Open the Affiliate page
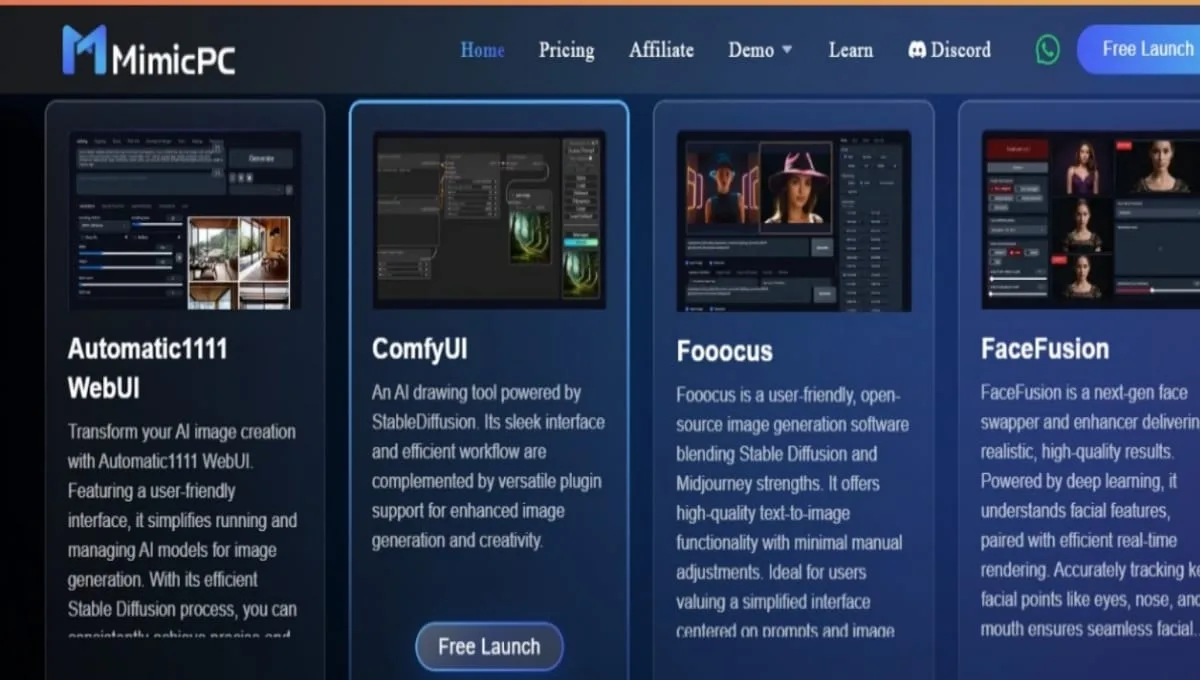Screen dimensions: 1200x680 (x=661, y=50)
